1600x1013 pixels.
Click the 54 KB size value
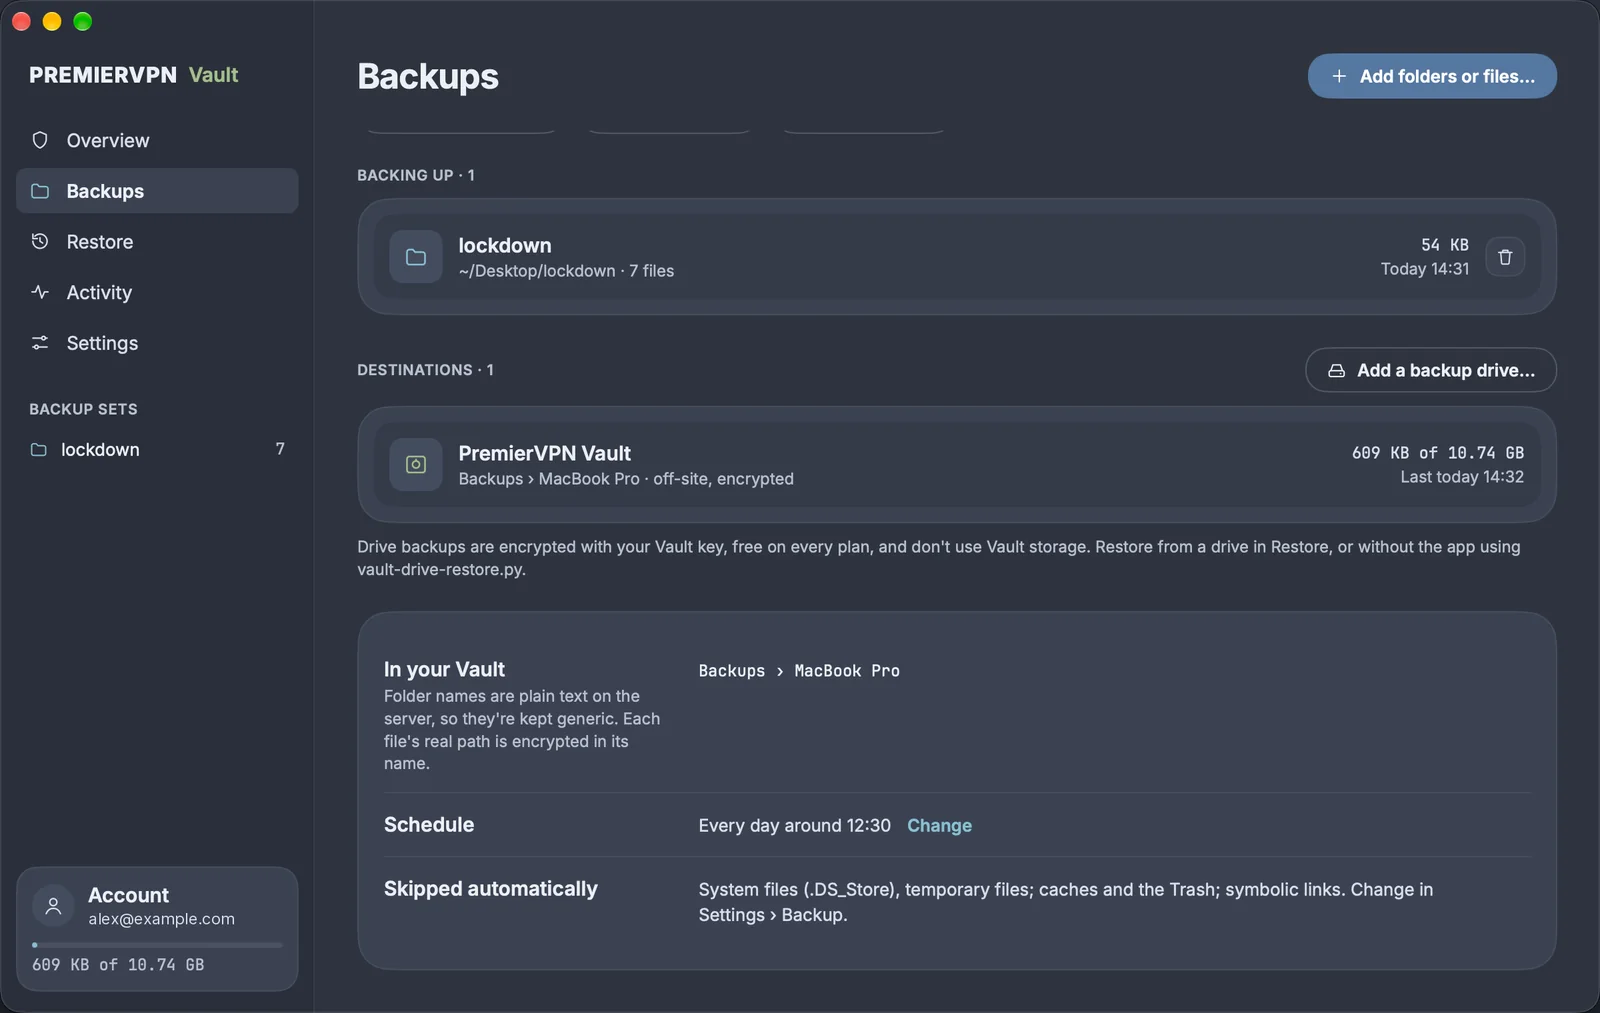1445,245
